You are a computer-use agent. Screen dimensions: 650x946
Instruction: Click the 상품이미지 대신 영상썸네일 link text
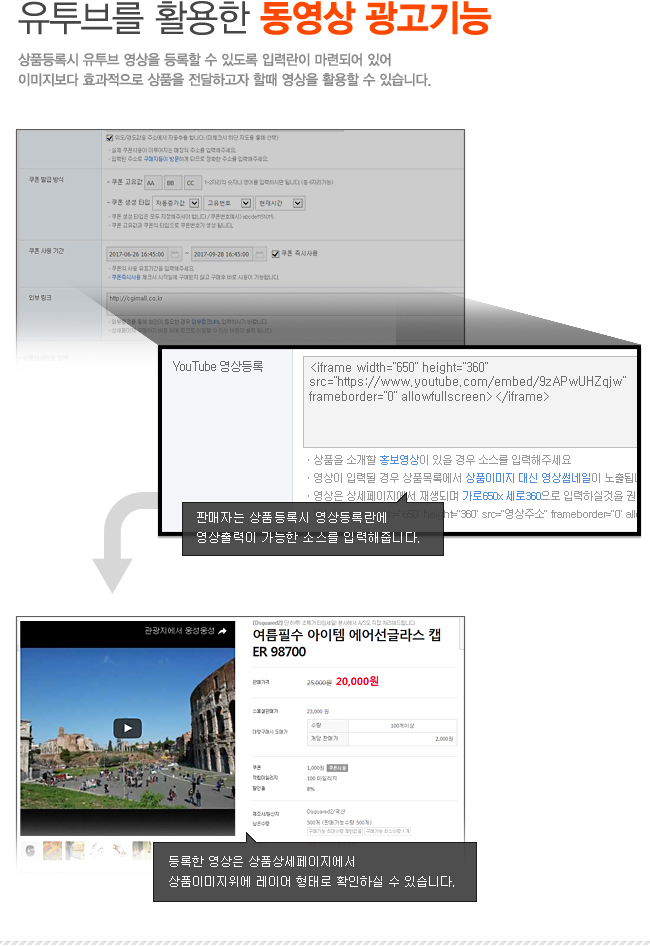[x=528, y=478]
